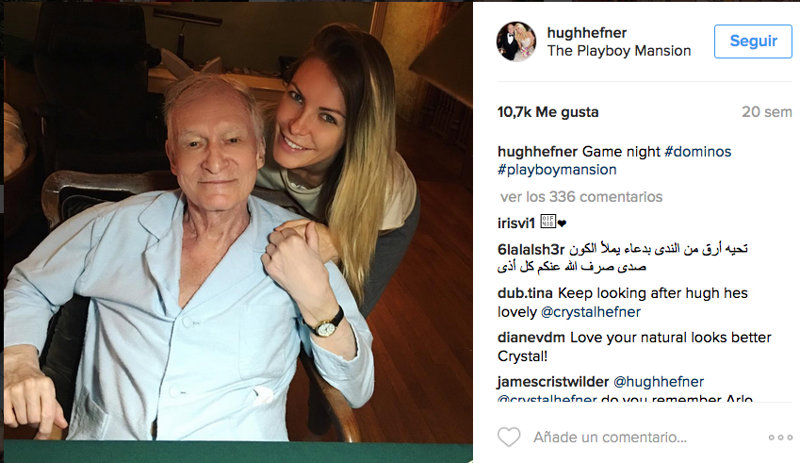This screenshot has height=463, width=800.
Task: Open commenter 6lalalsh3r's profile
Action: (x=531, y=250)
